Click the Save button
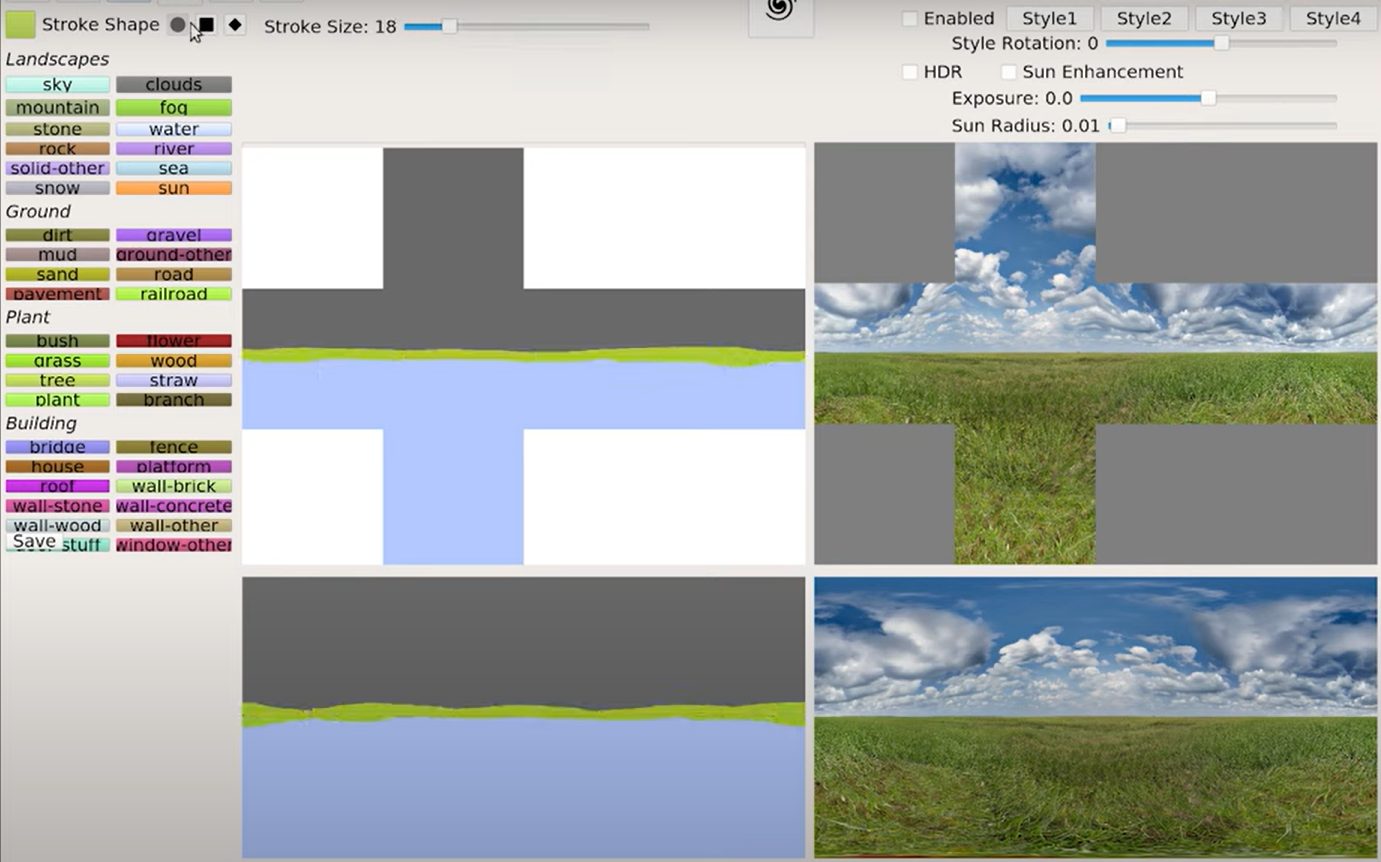 pos(34,541)
